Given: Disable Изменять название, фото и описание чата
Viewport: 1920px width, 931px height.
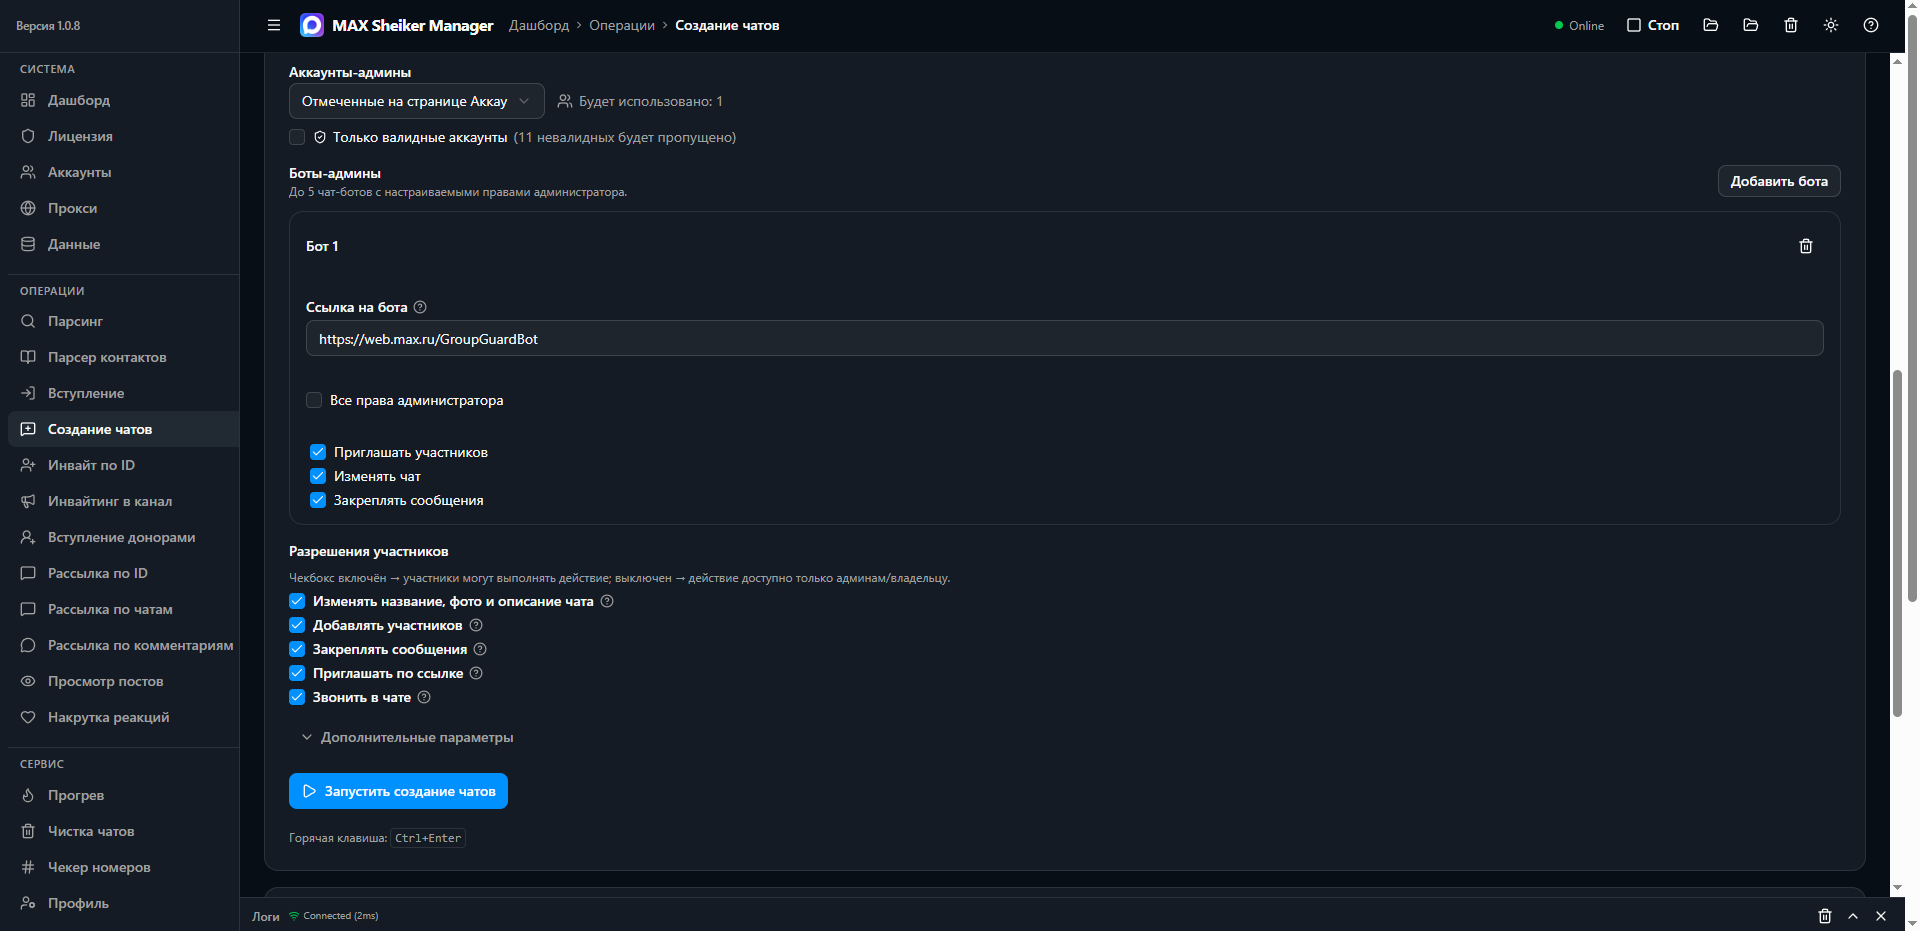Looking at the screenshot, I should [297, 601].
